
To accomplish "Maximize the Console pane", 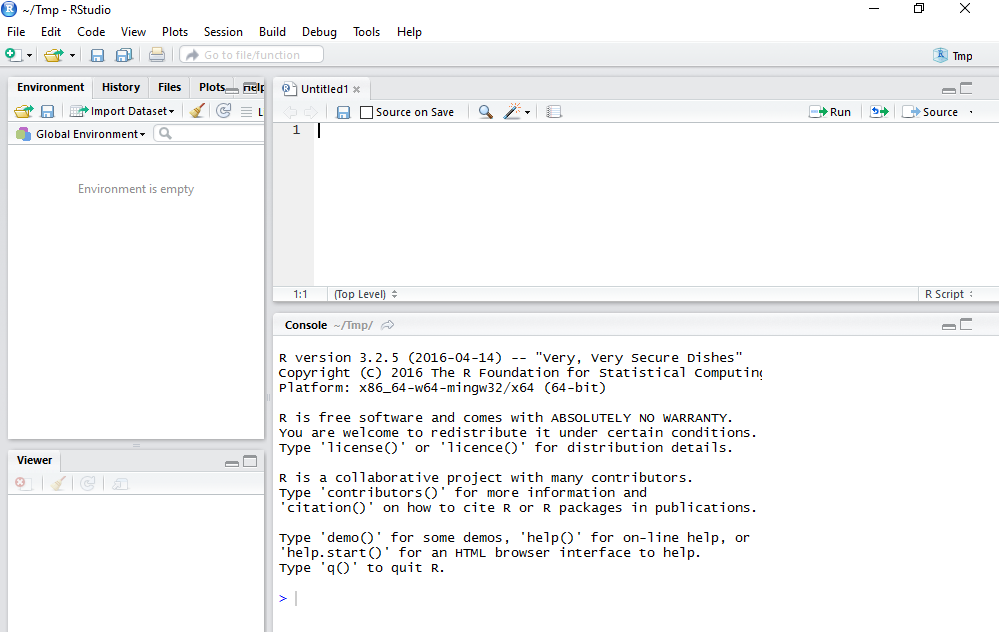I will [x=967, y=324].
